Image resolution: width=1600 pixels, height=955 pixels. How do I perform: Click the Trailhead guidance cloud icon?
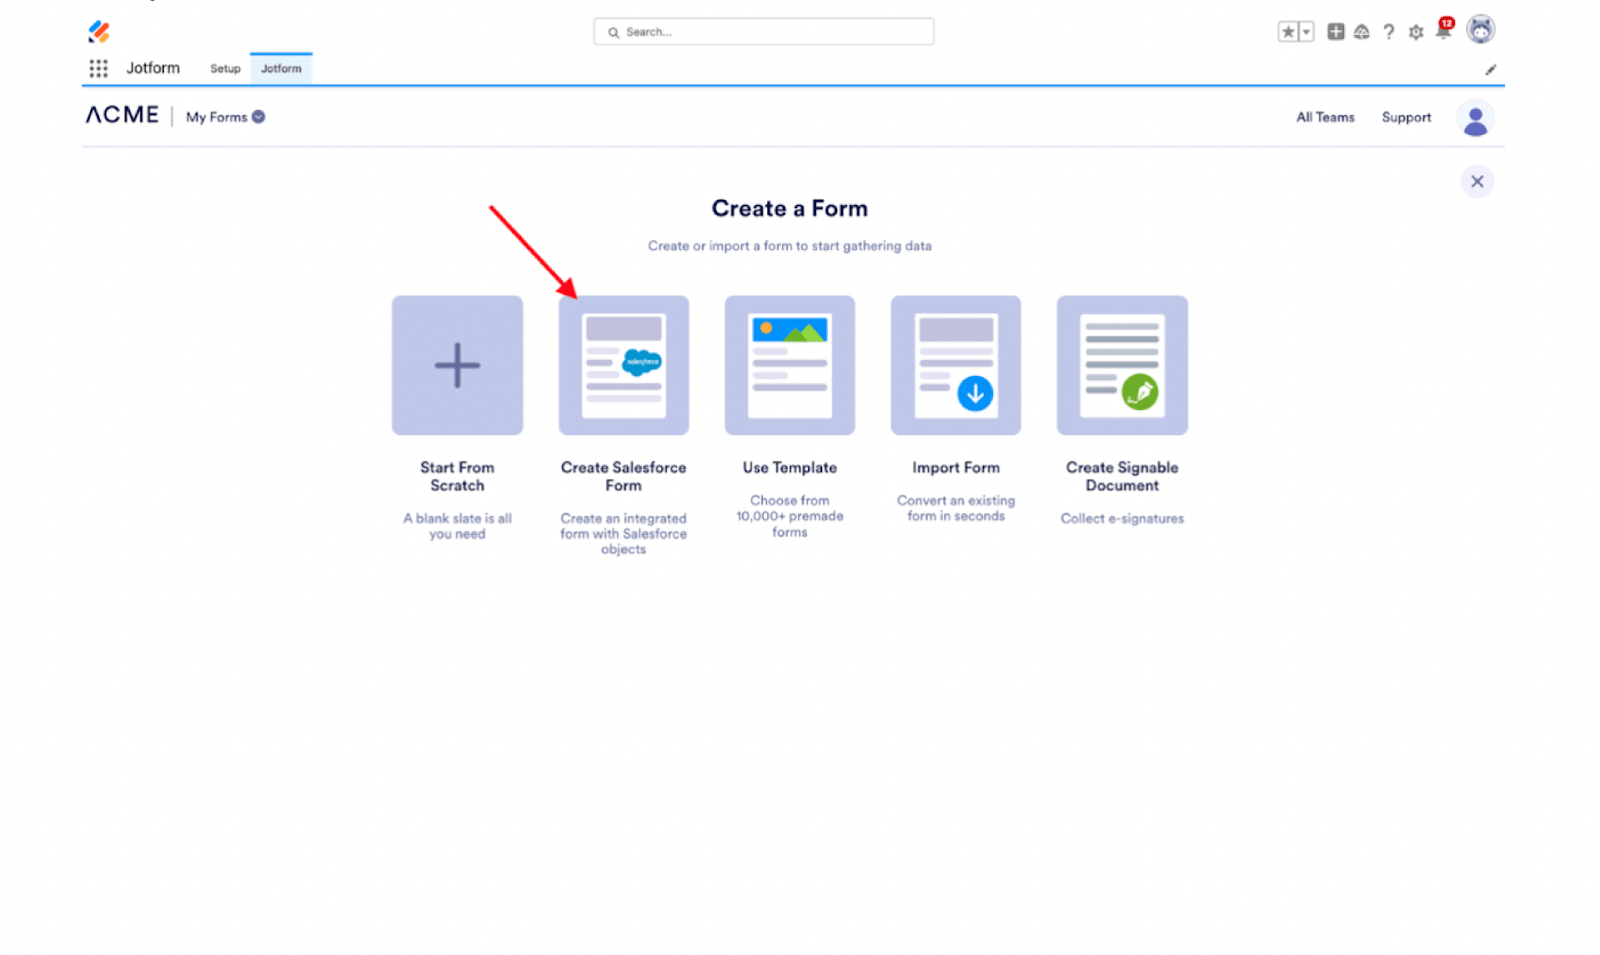1362,32
